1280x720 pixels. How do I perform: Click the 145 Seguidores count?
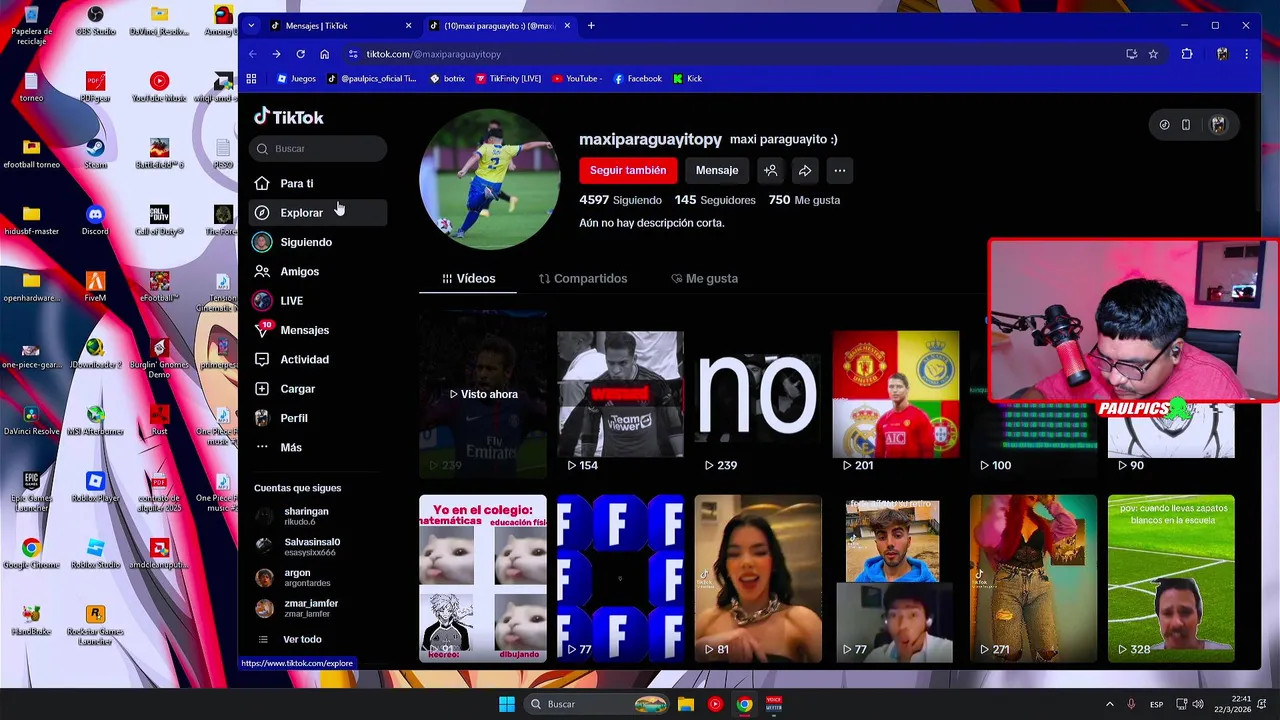[715, 200]
